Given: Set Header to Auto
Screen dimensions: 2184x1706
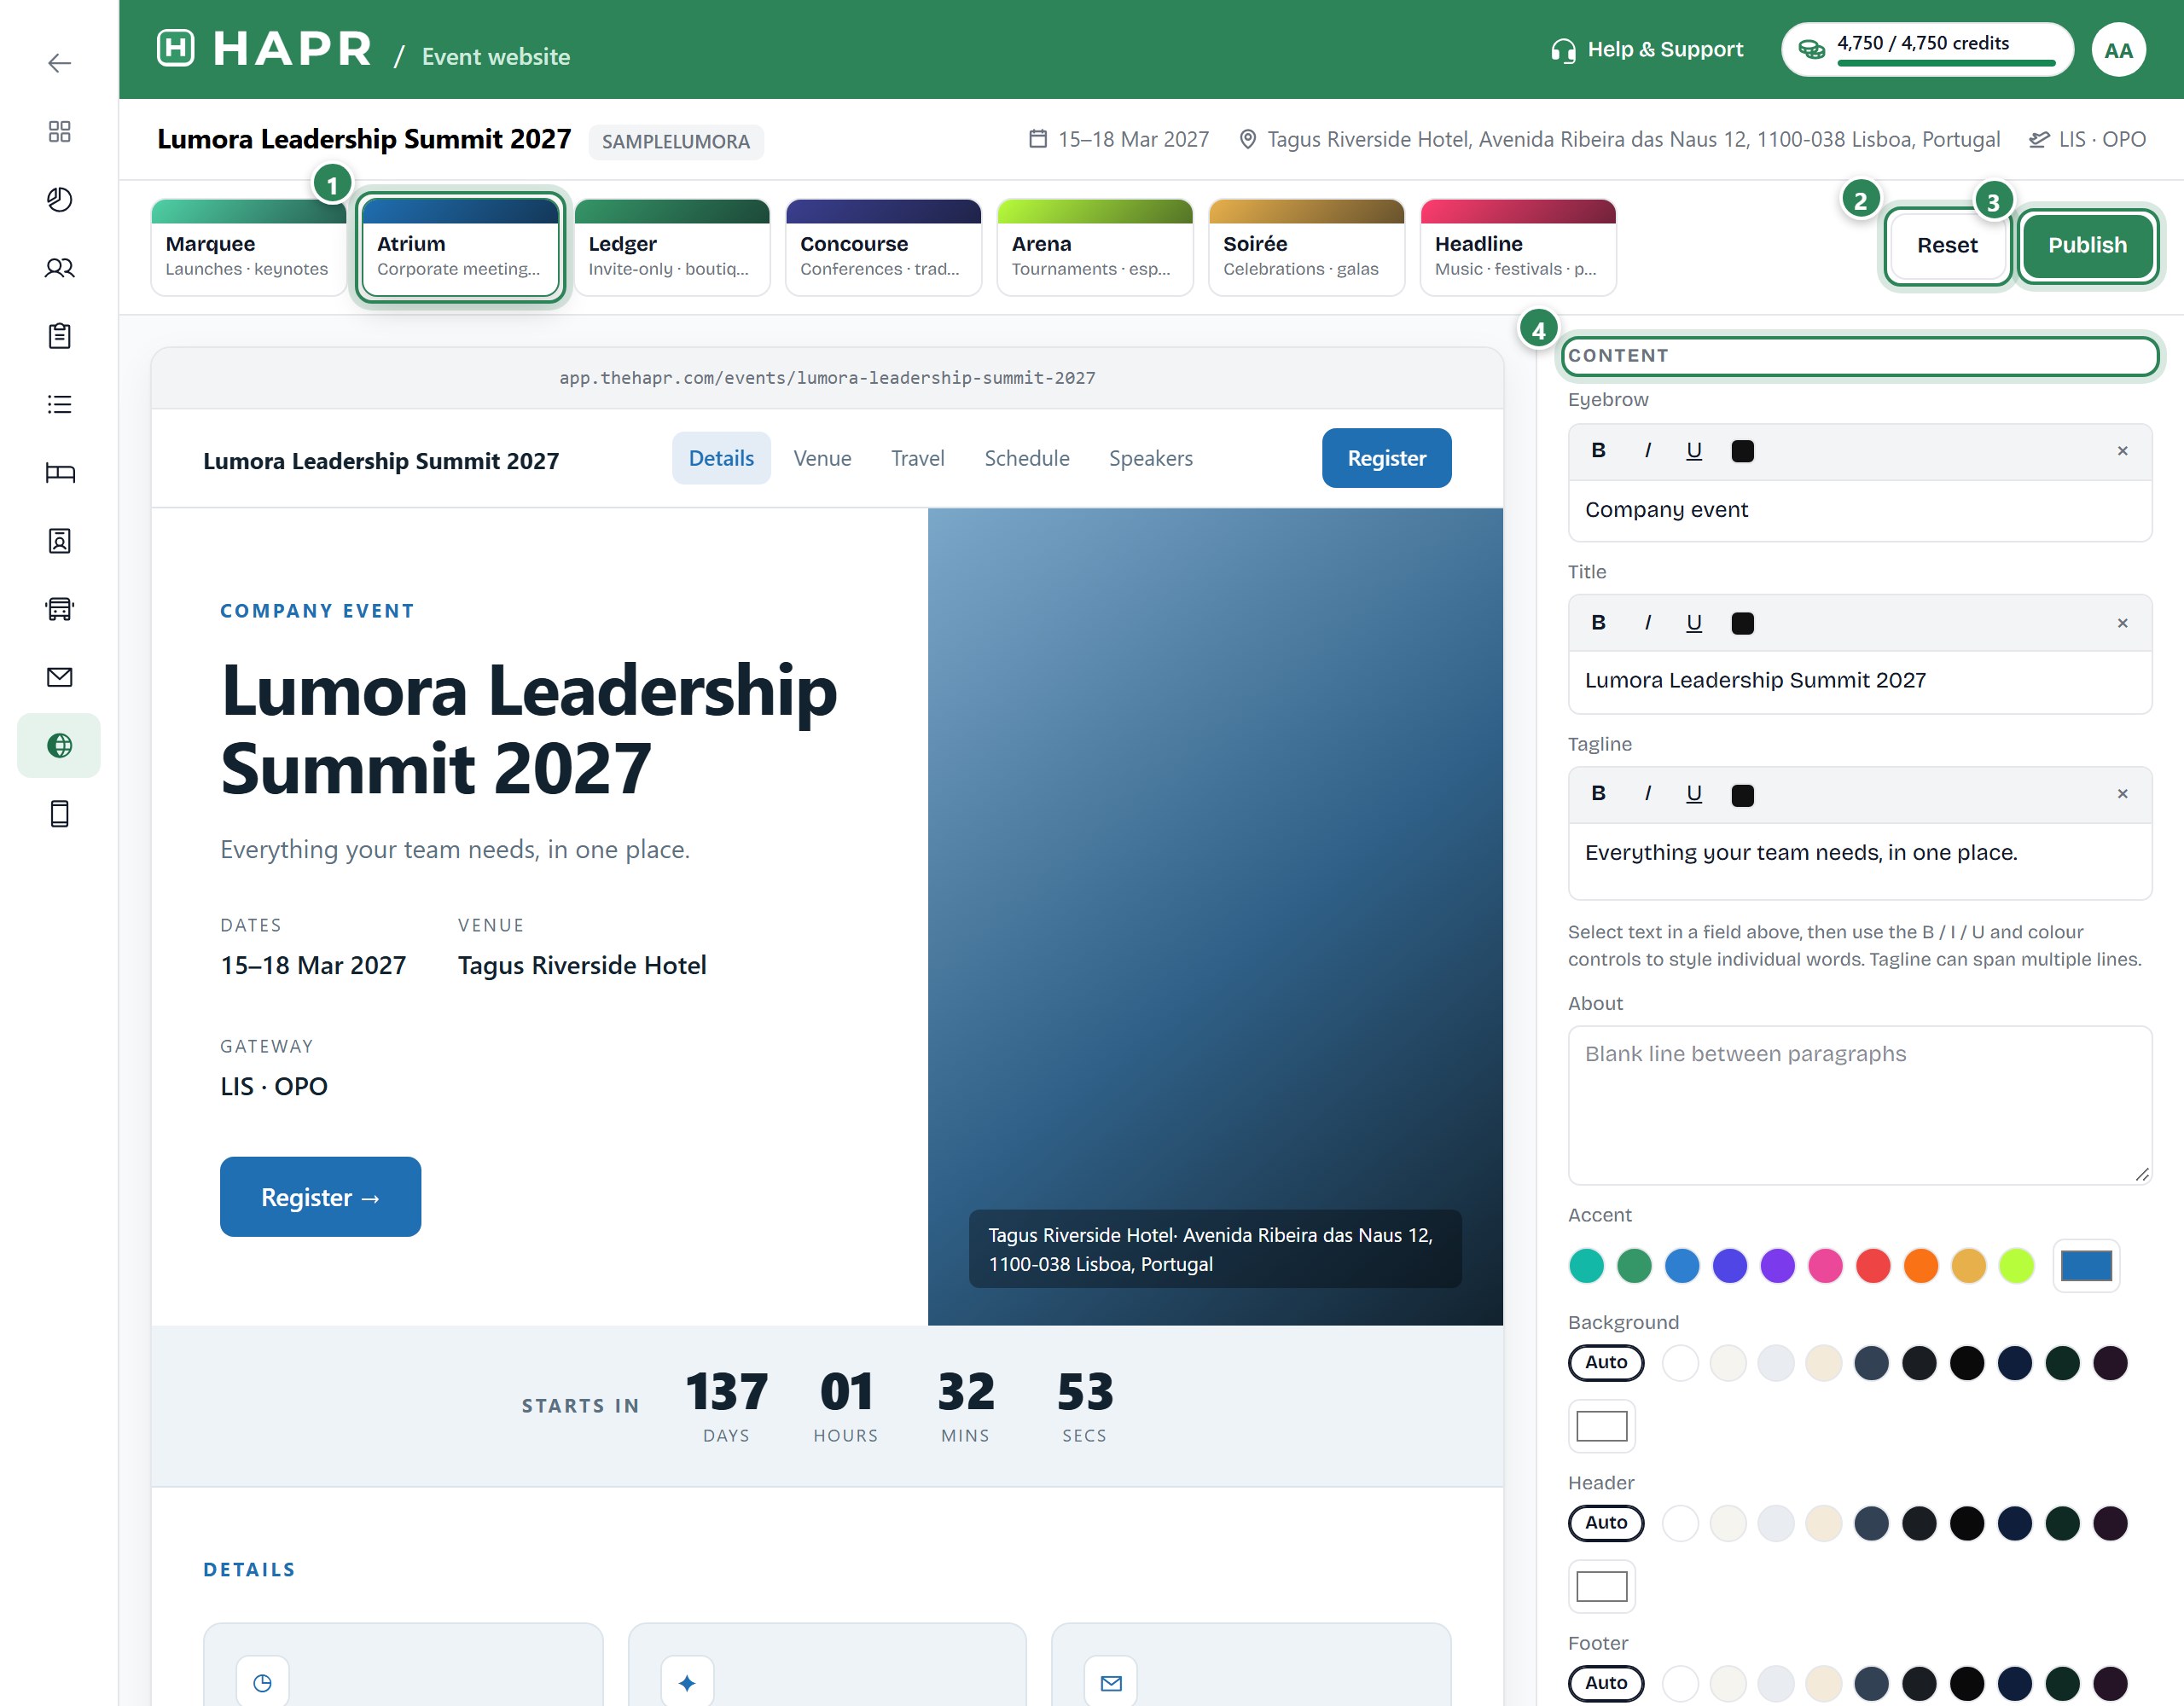Looking at the screenshot, I should tap(1605, 1522).
